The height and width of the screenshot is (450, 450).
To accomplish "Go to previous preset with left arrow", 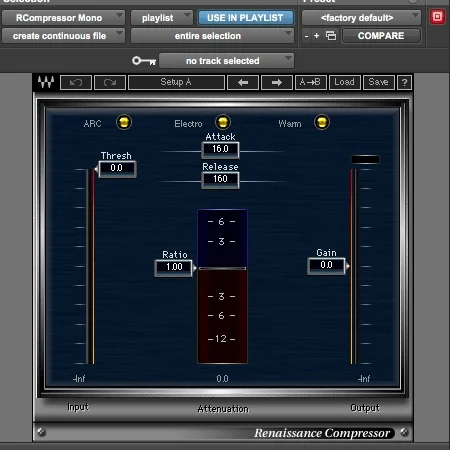I will (x=243, y=82).
